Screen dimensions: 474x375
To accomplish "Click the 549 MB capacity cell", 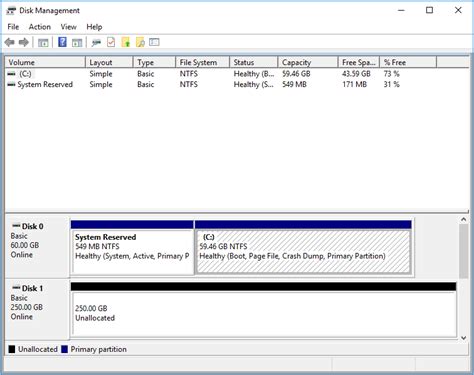I will [x=294, y=84].
